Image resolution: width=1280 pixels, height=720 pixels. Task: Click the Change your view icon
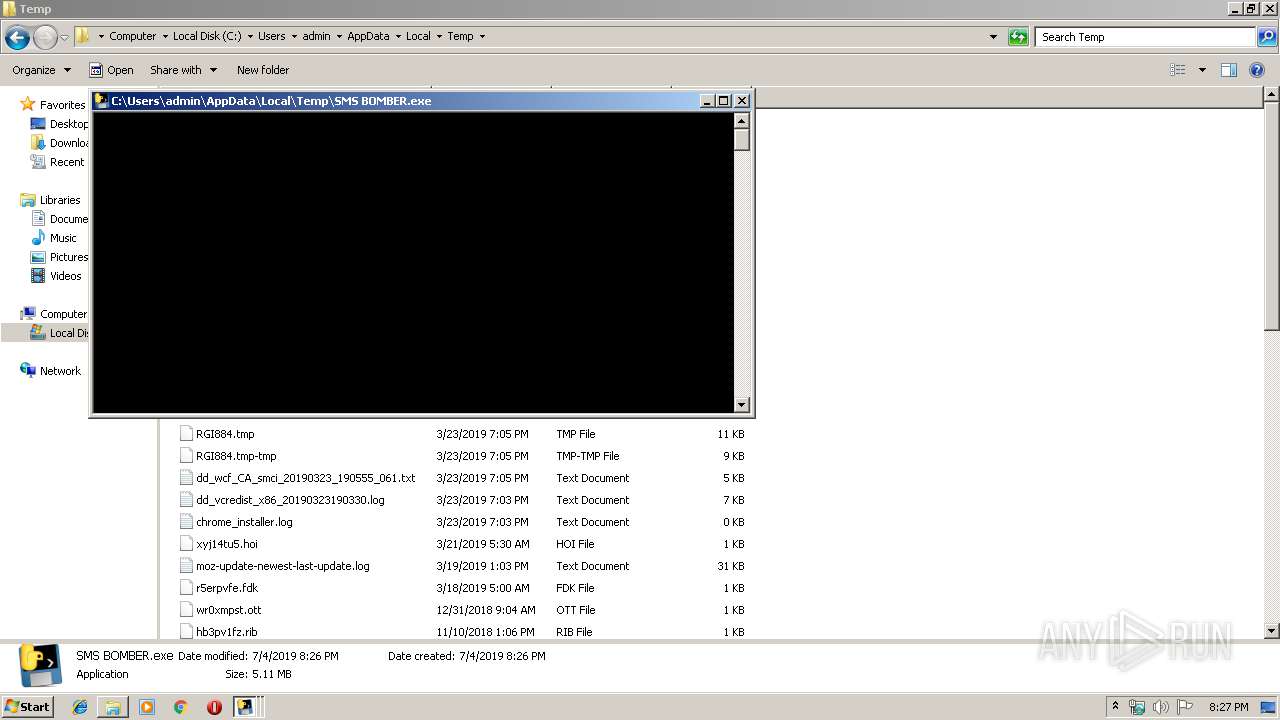click(x=1178, y=70)
